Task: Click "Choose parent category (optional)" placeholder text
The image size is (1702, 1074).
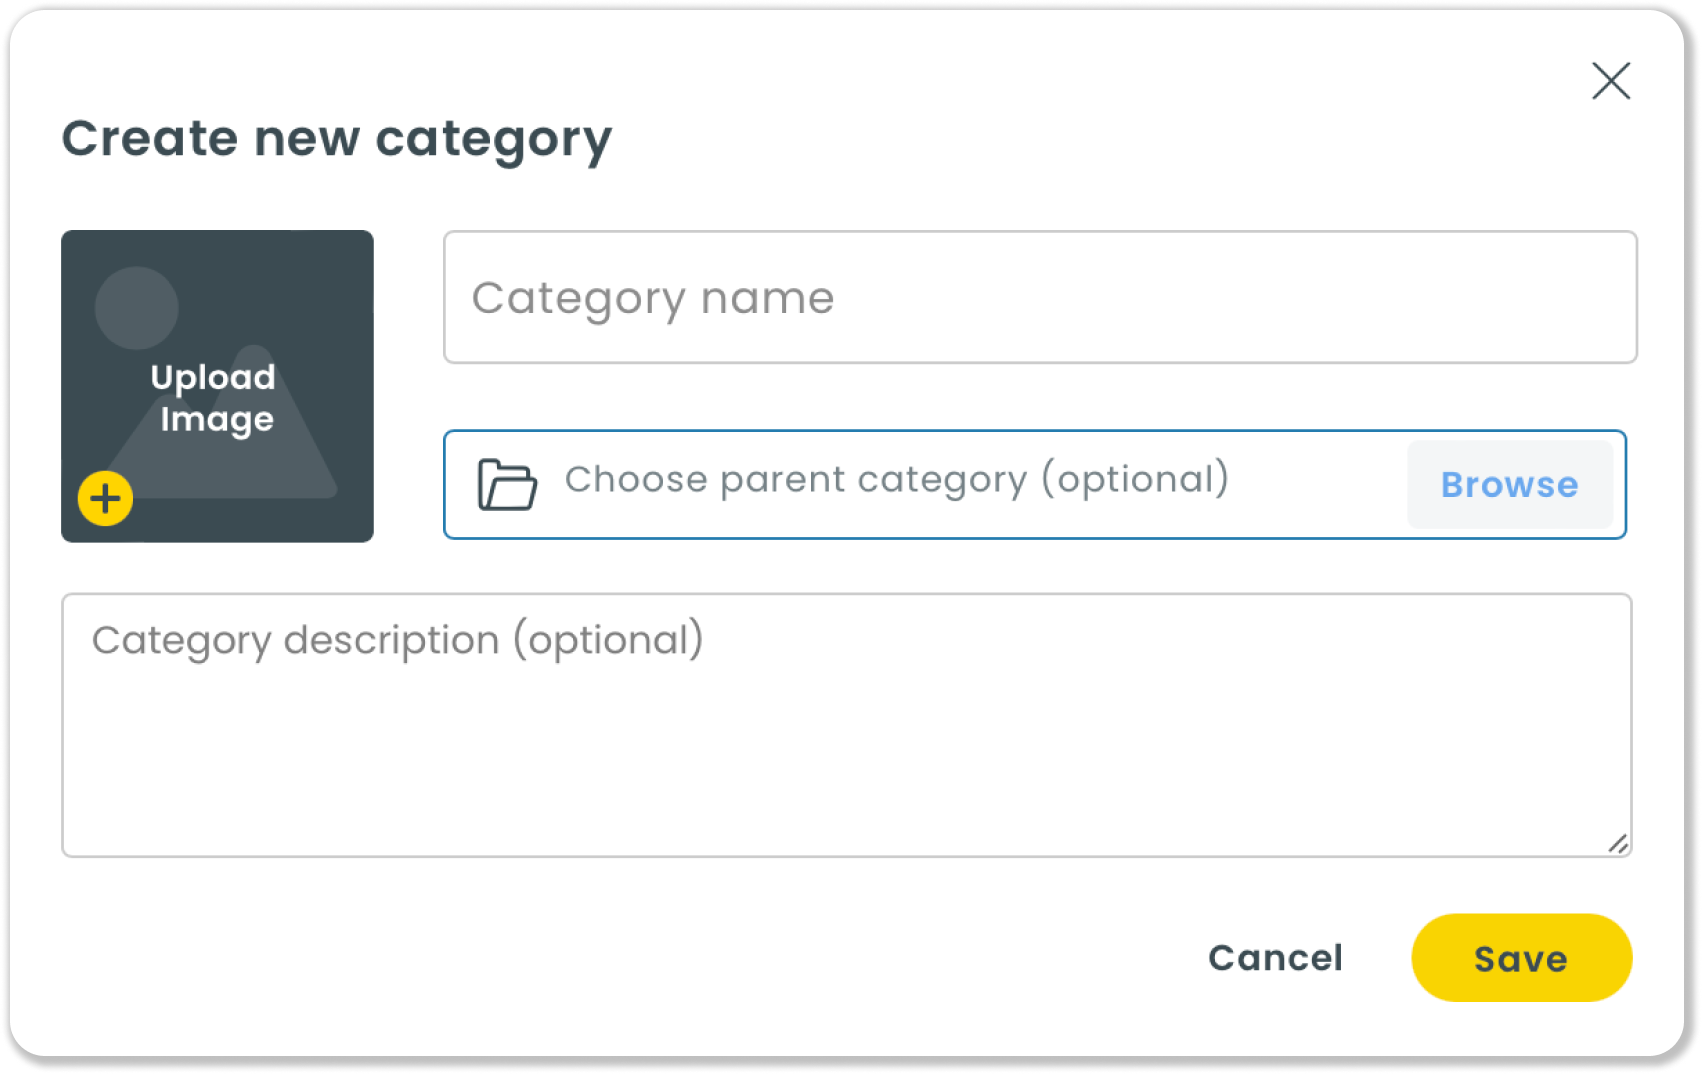Action: [896, 480]
